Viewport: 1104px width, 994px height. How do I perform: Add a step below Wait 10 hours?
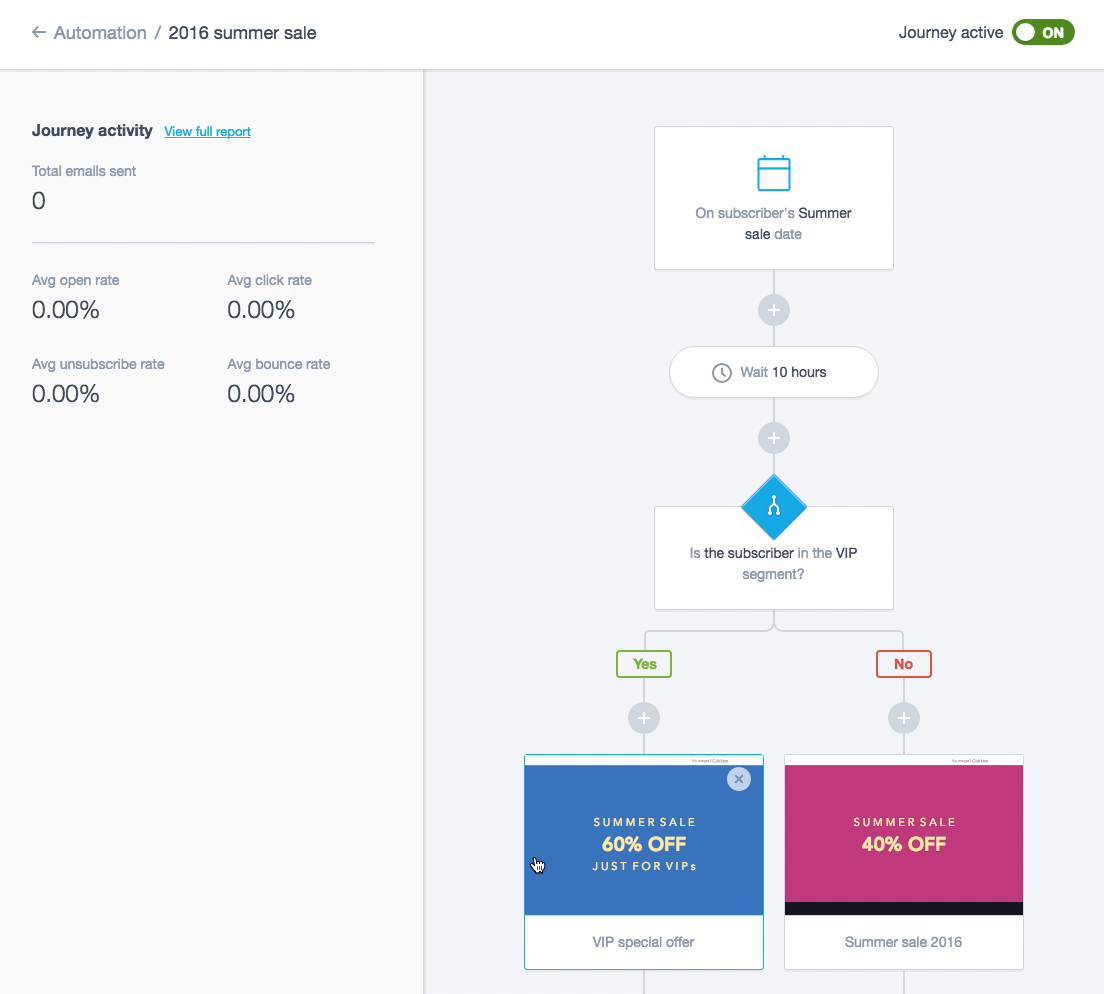773,438
